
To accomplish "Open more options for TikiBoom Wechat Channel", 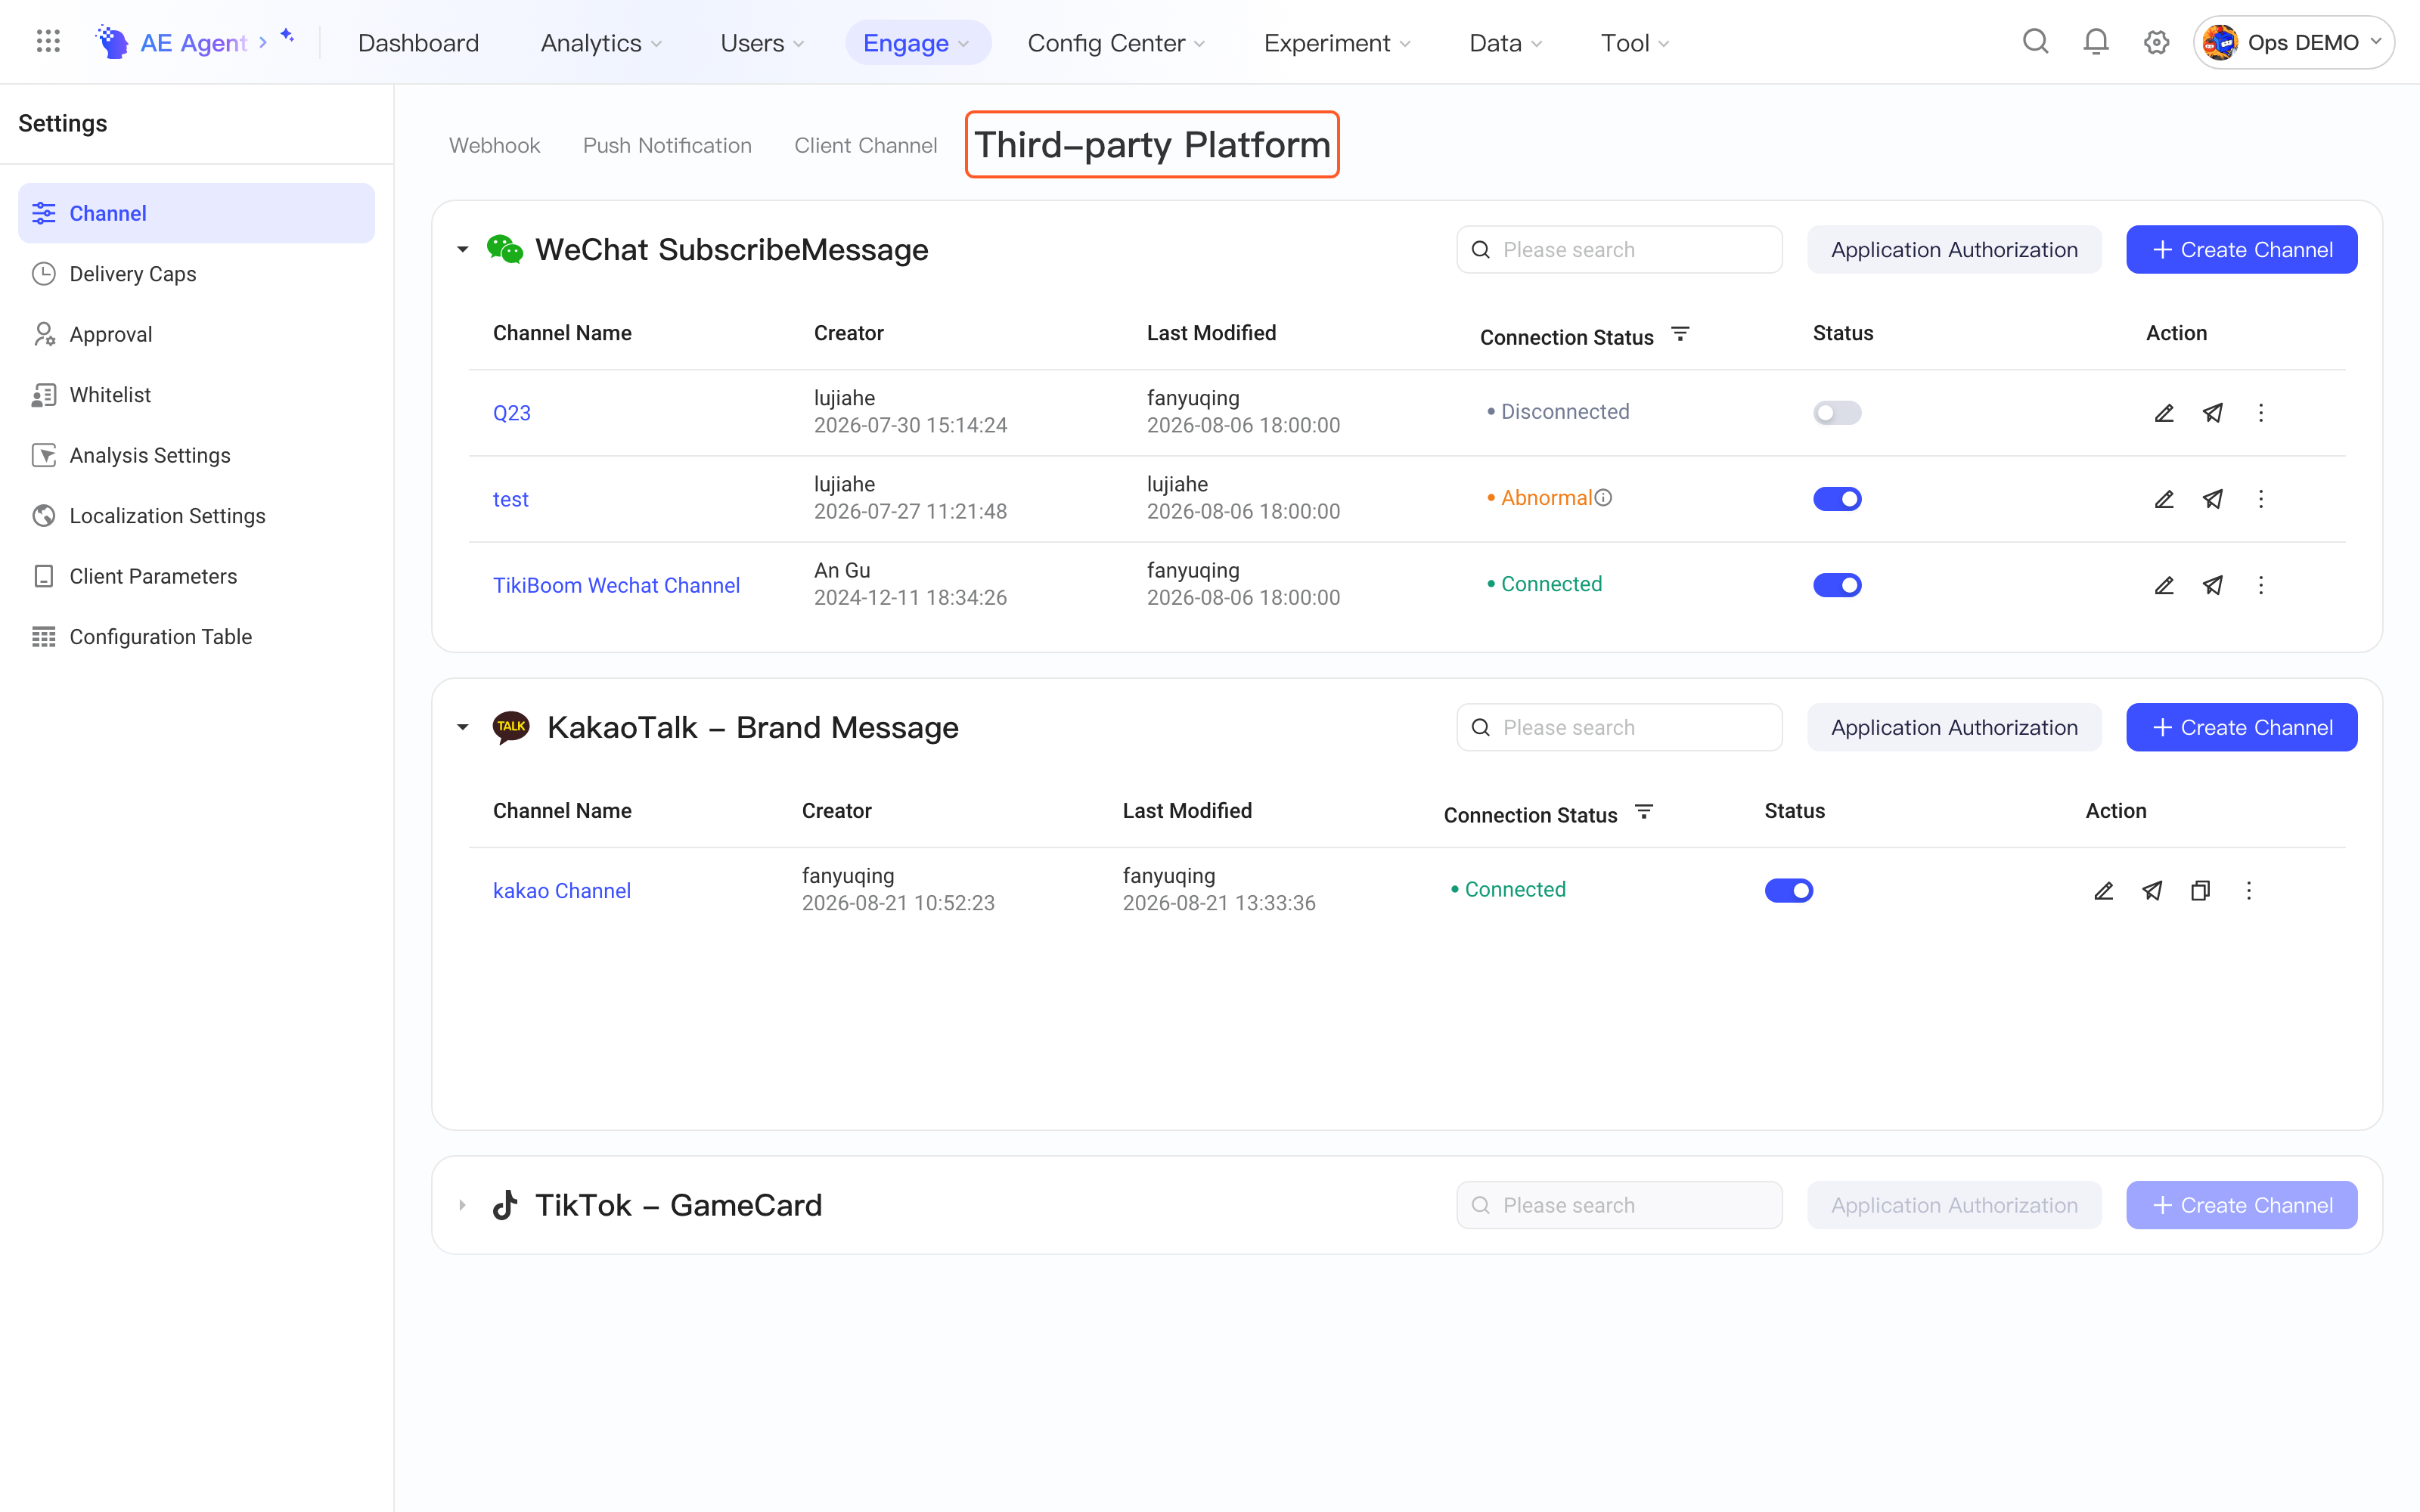I will (2261, 585).
